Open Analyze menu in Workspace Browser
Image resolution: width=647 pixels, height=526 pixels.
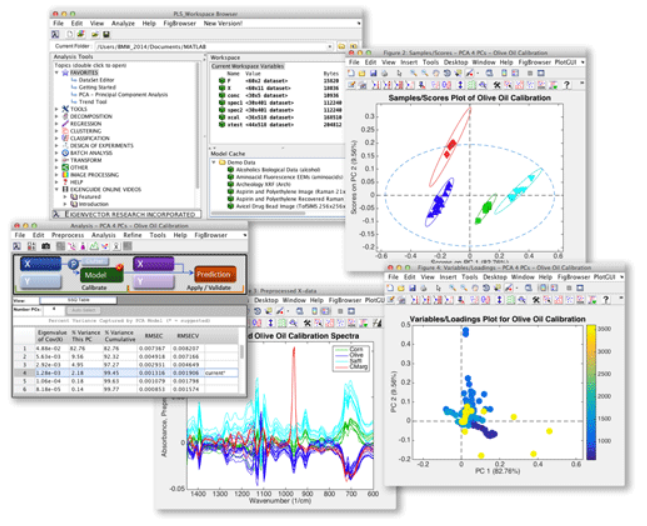[x=123, y=24]
